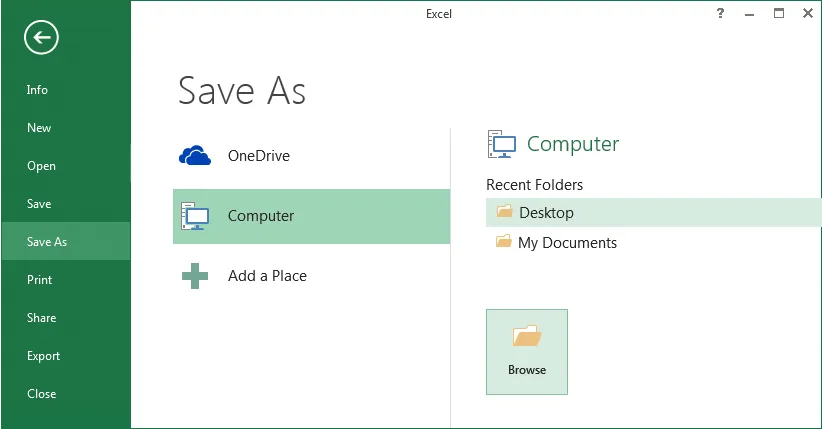The width and height of the screenshot is (822, 429).
Task: Open the Print menu item
Action: click(66, 280)
